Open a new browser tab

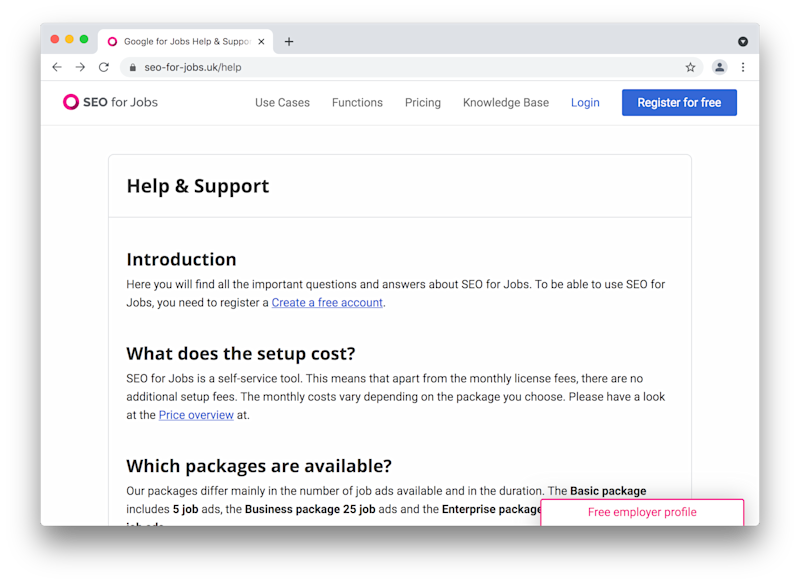(289, 41)
